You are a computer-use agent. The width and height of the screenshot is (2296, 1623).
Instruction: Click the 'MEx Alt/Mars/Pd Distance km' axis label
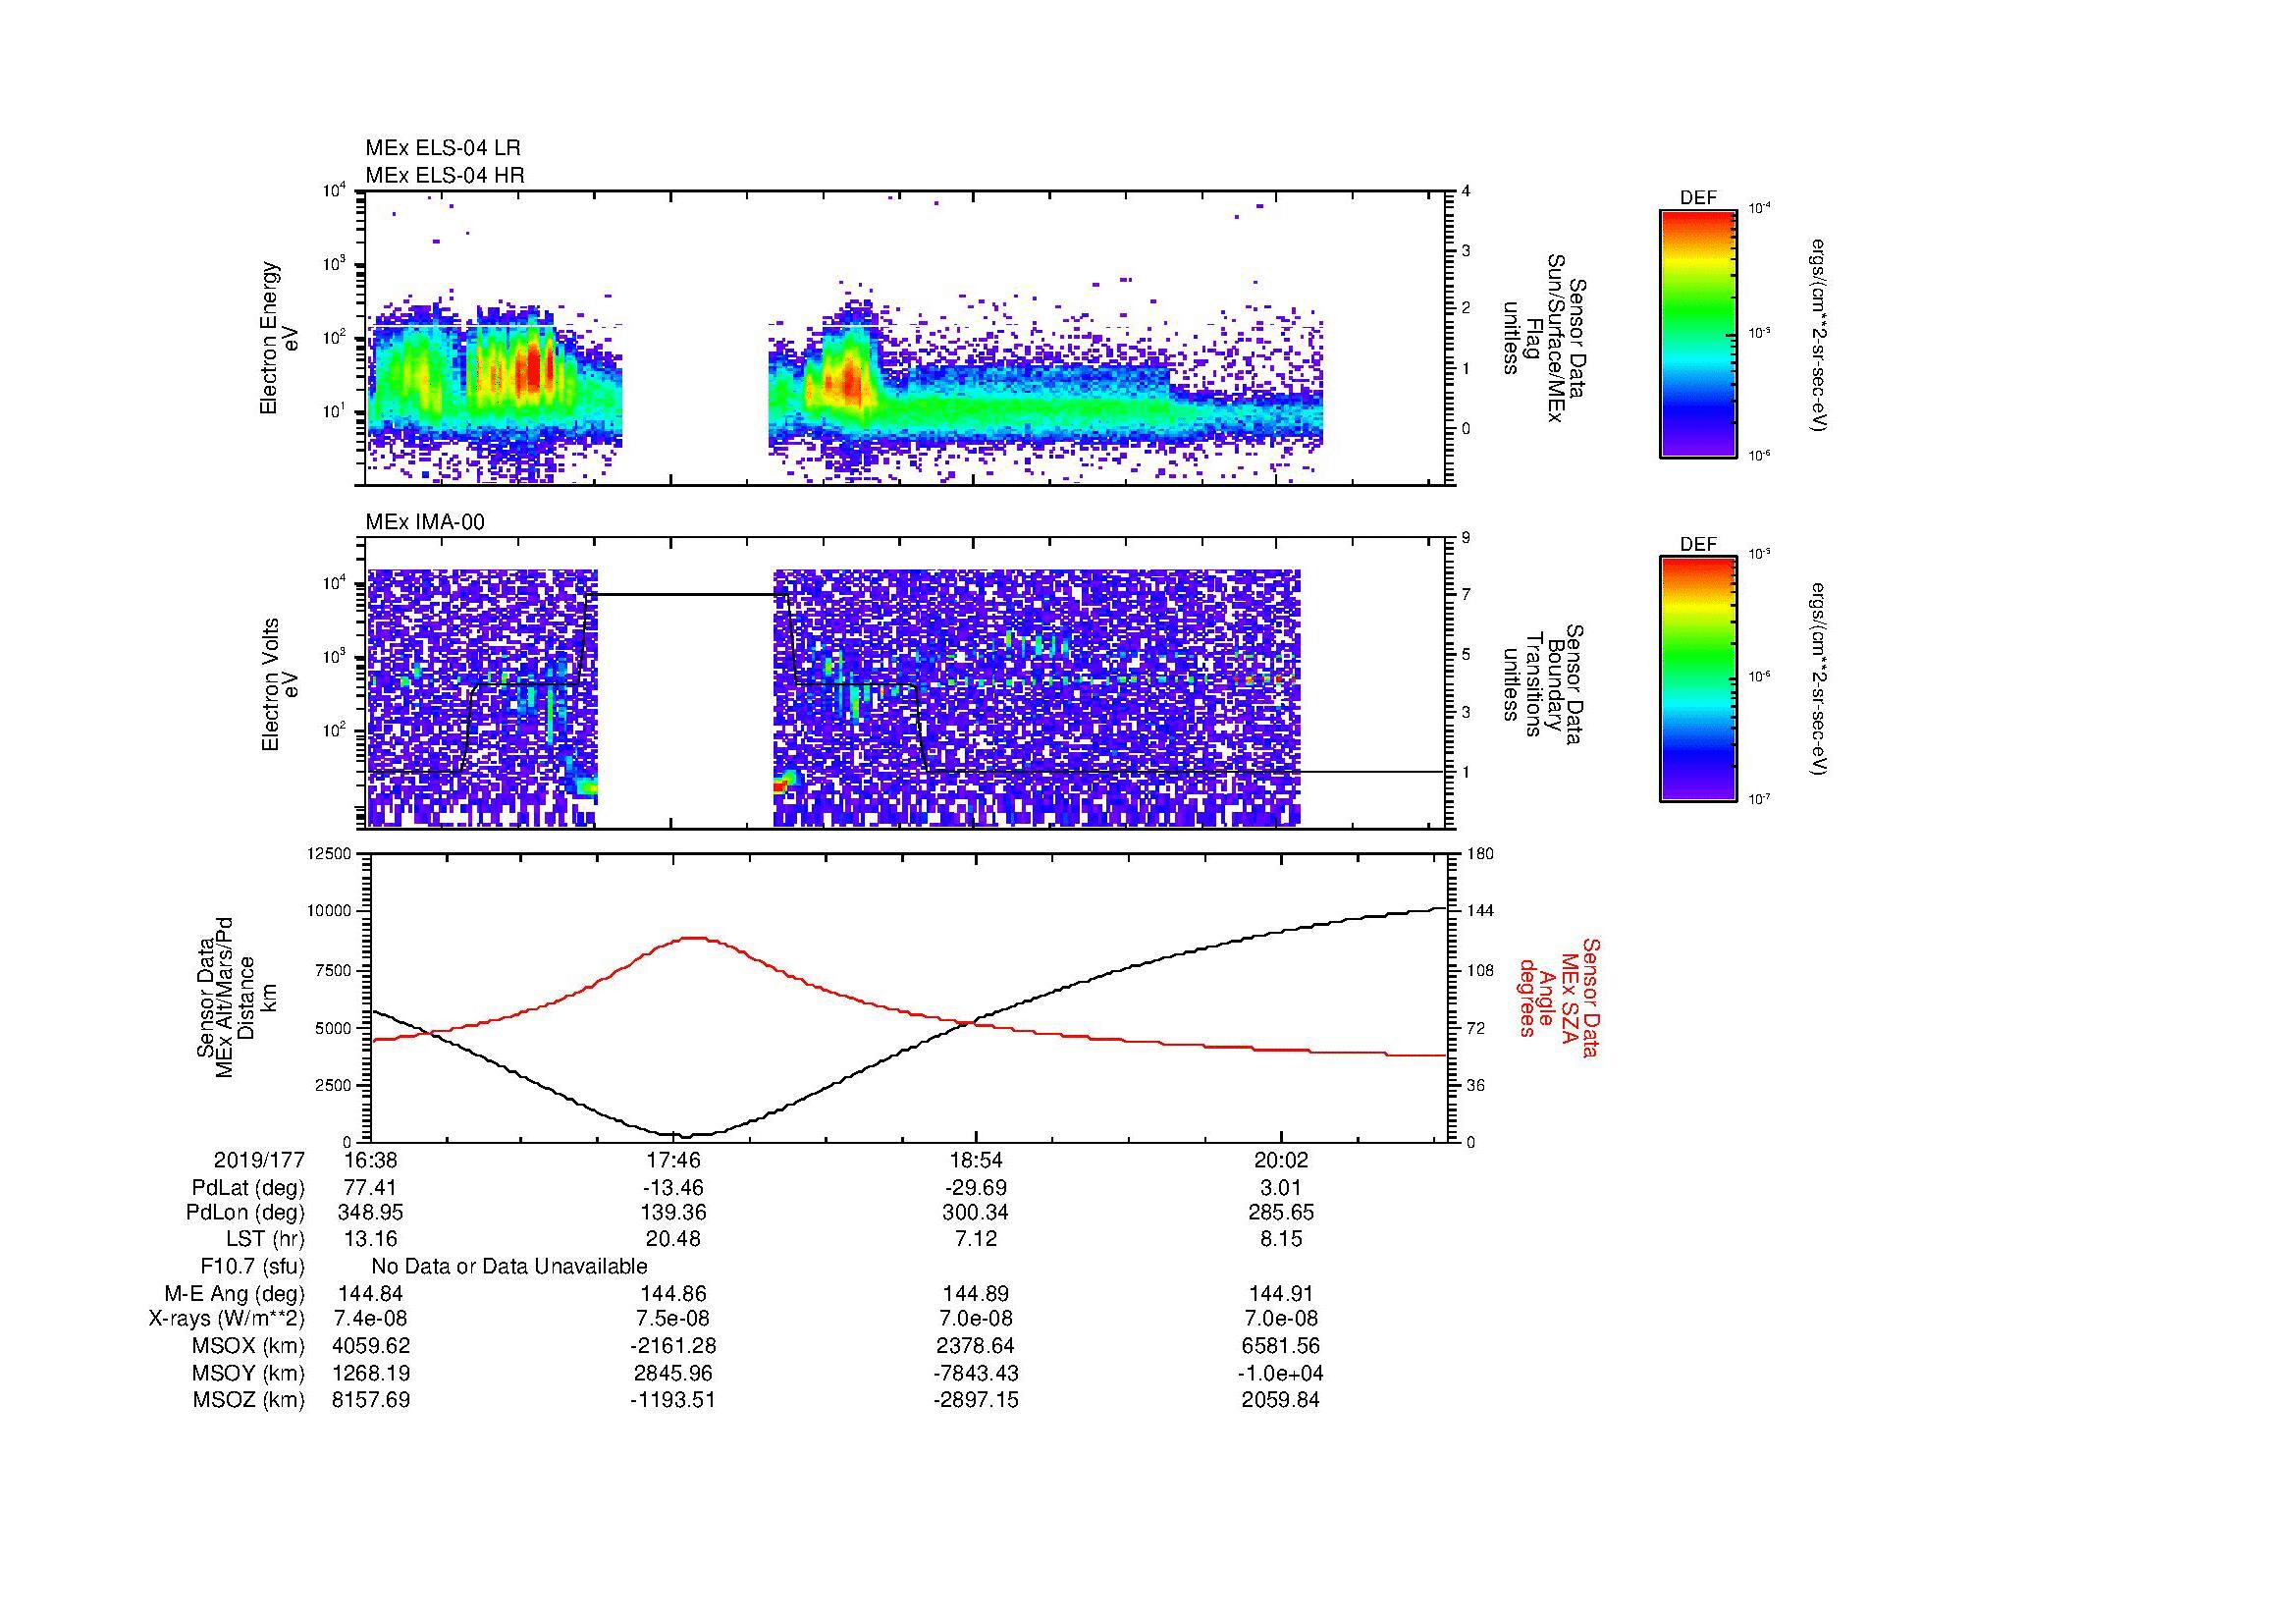239,997
